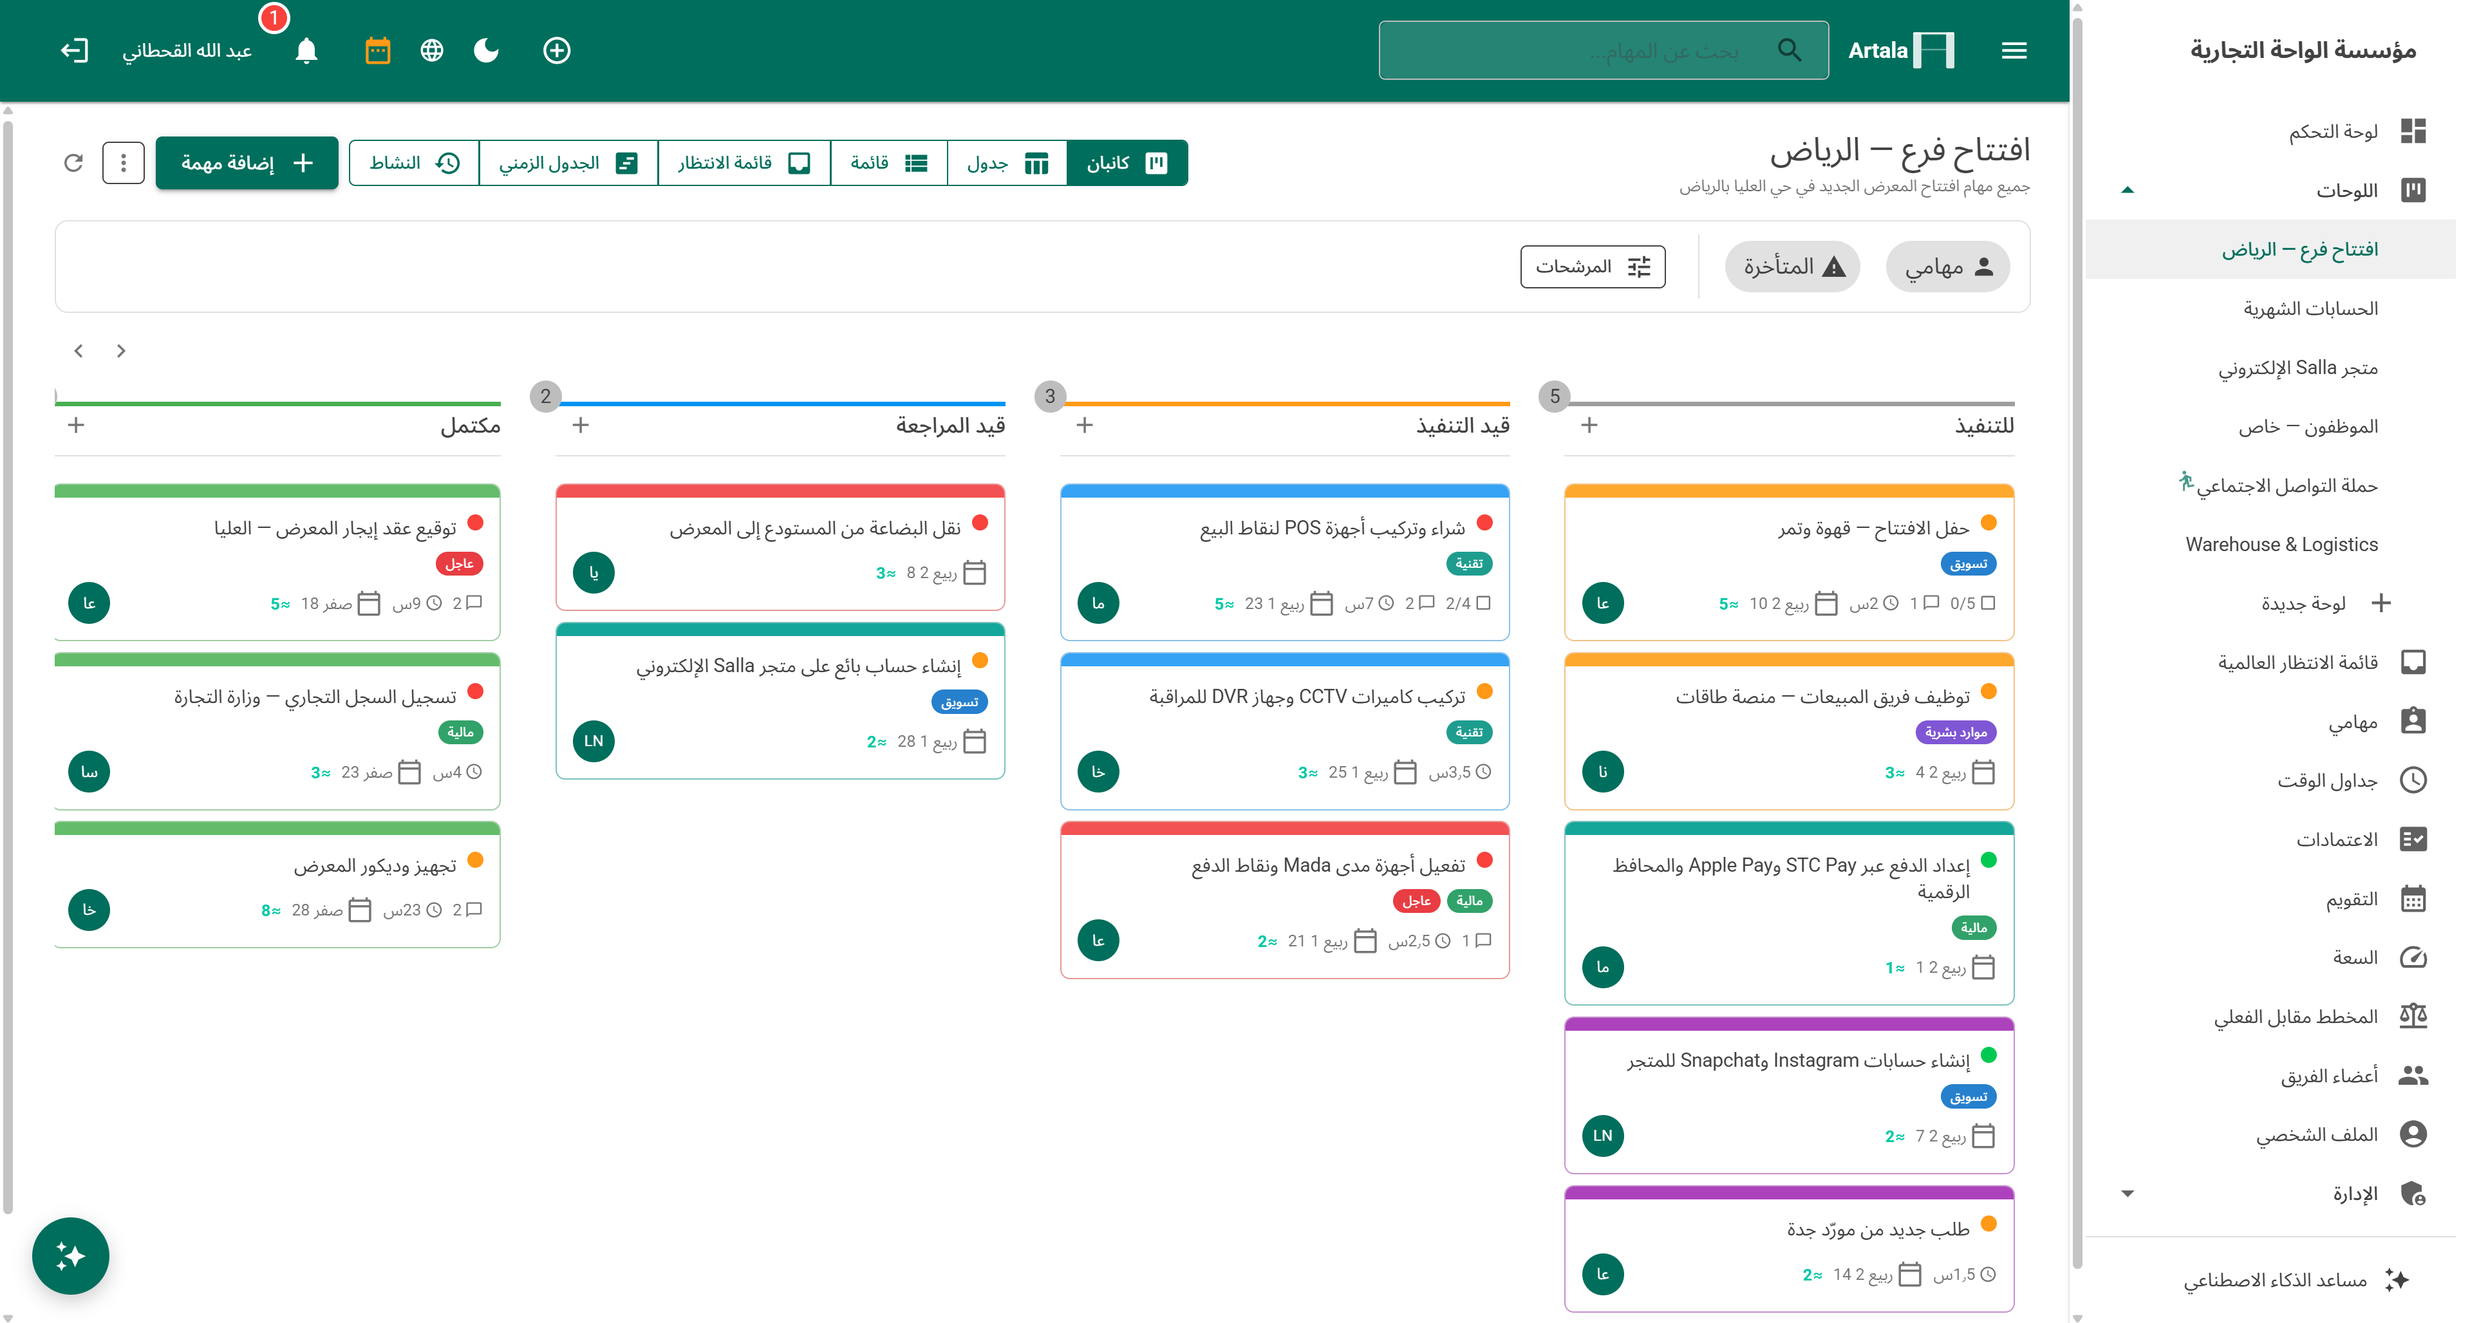Viewport: 2470px width, 1323px height.
Task: Open الاعتمادات approvals in sidebar
Action: (x=2270, y=839)
